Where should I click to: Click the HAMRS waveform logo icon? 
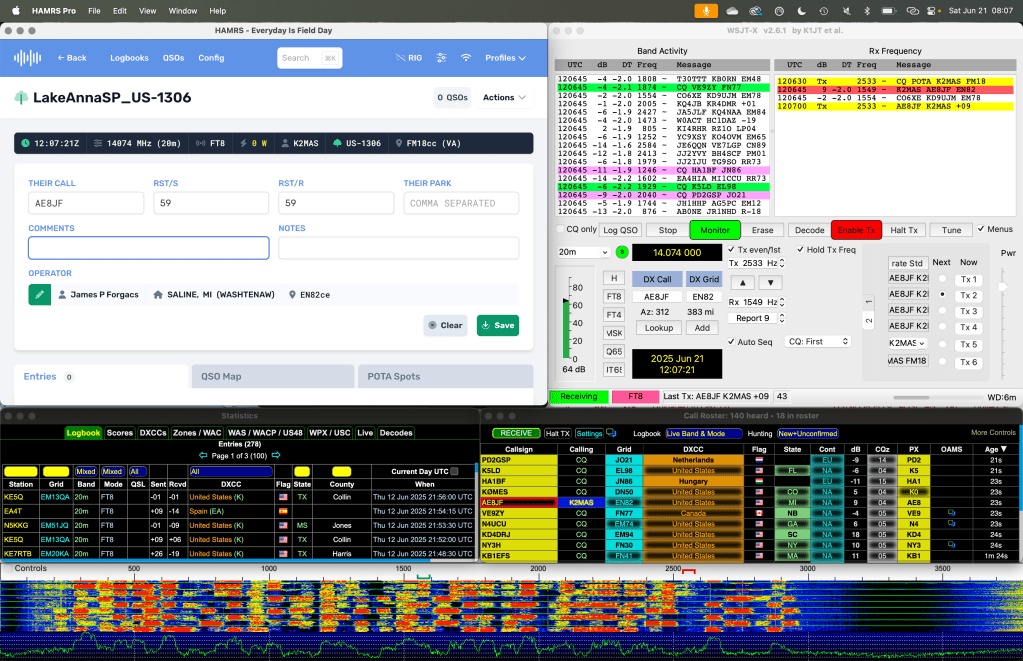[x=28, y=58]
